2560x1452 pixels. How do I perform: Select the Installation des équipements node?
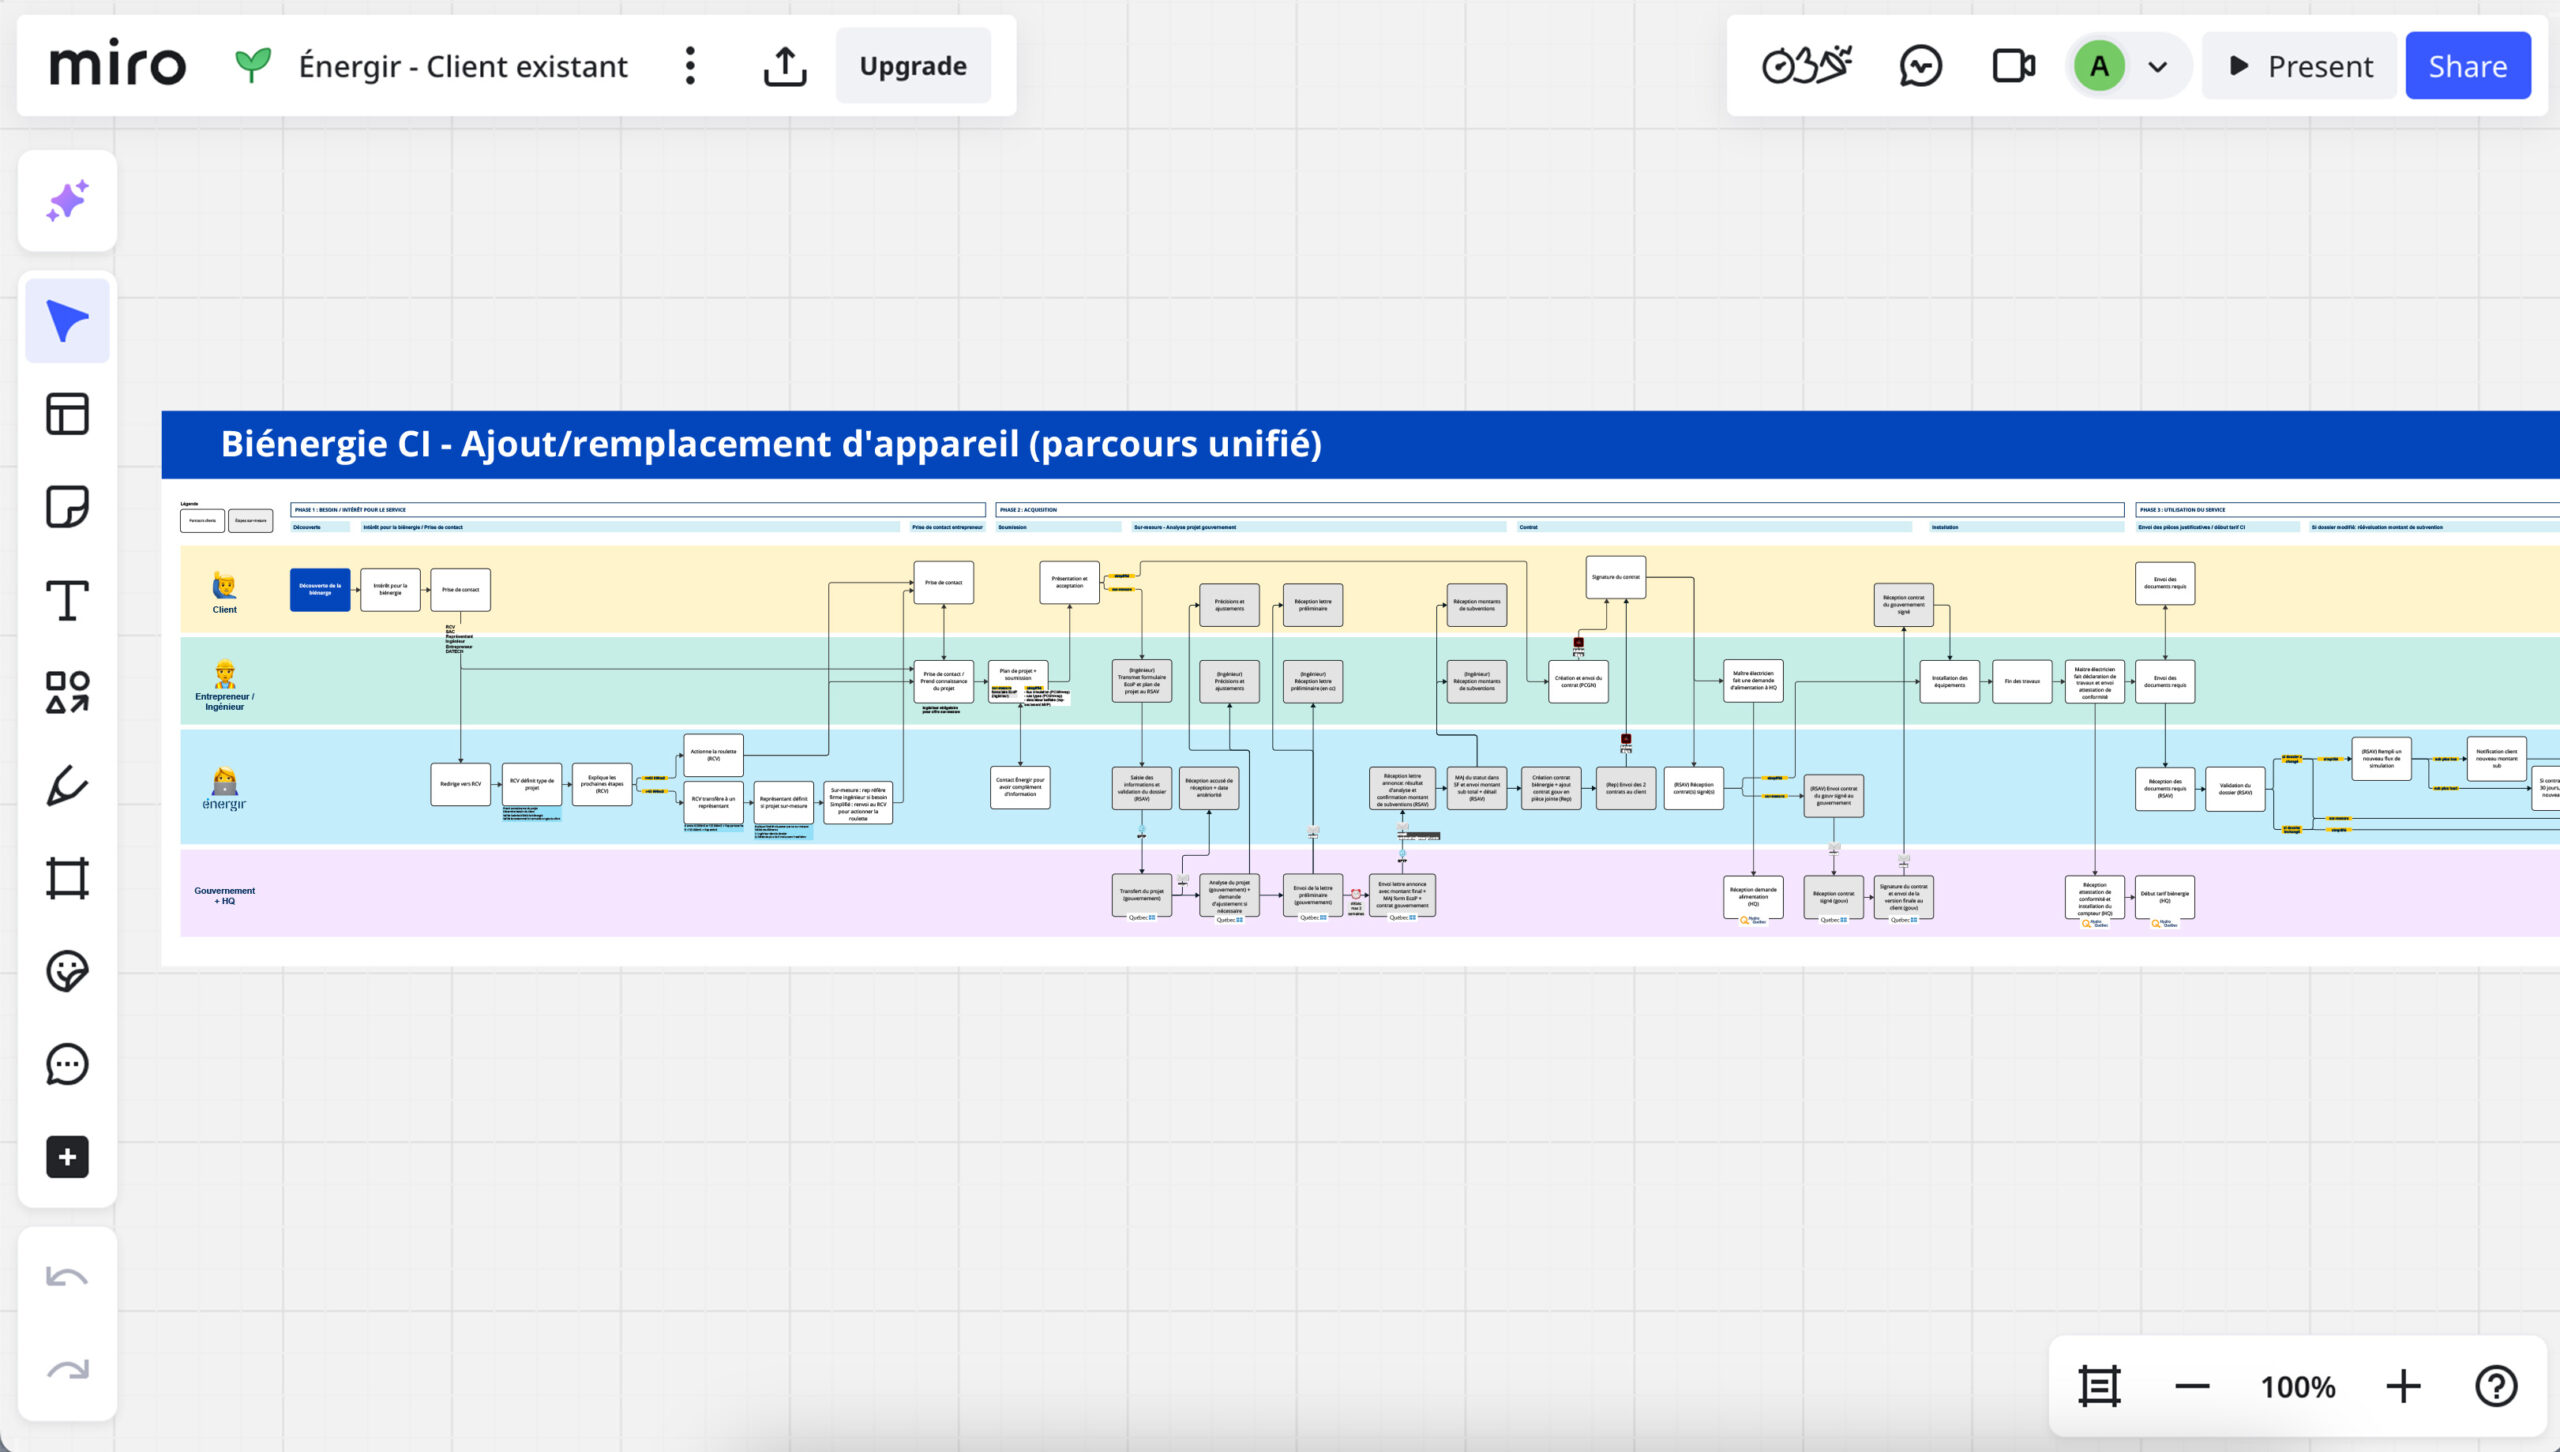click(x=1950, y=682)
